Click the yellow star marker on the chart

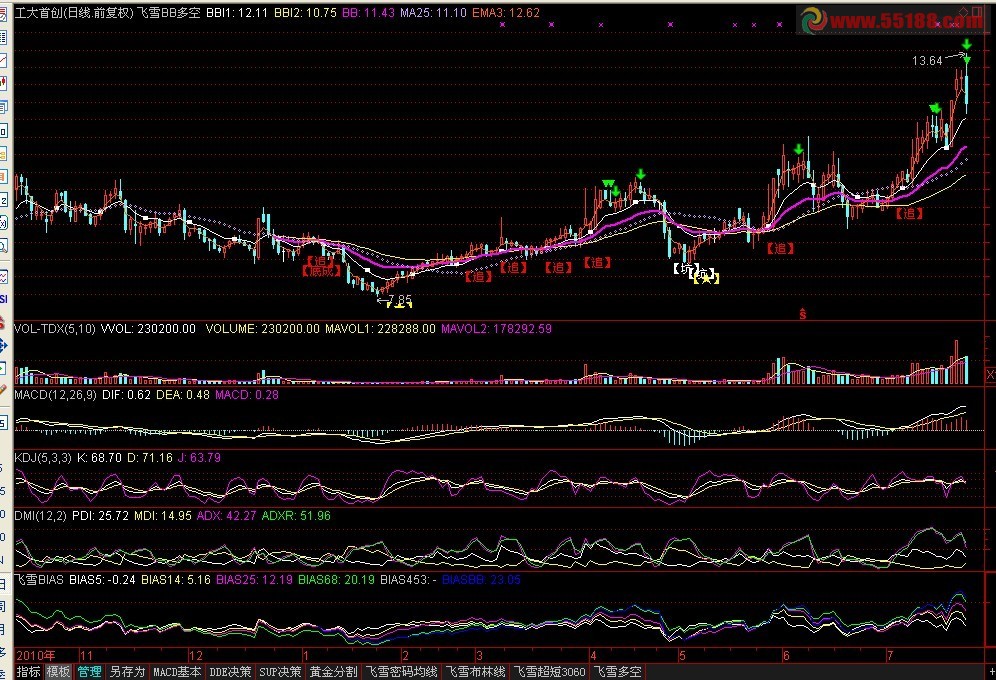click(x=706, y=279)
